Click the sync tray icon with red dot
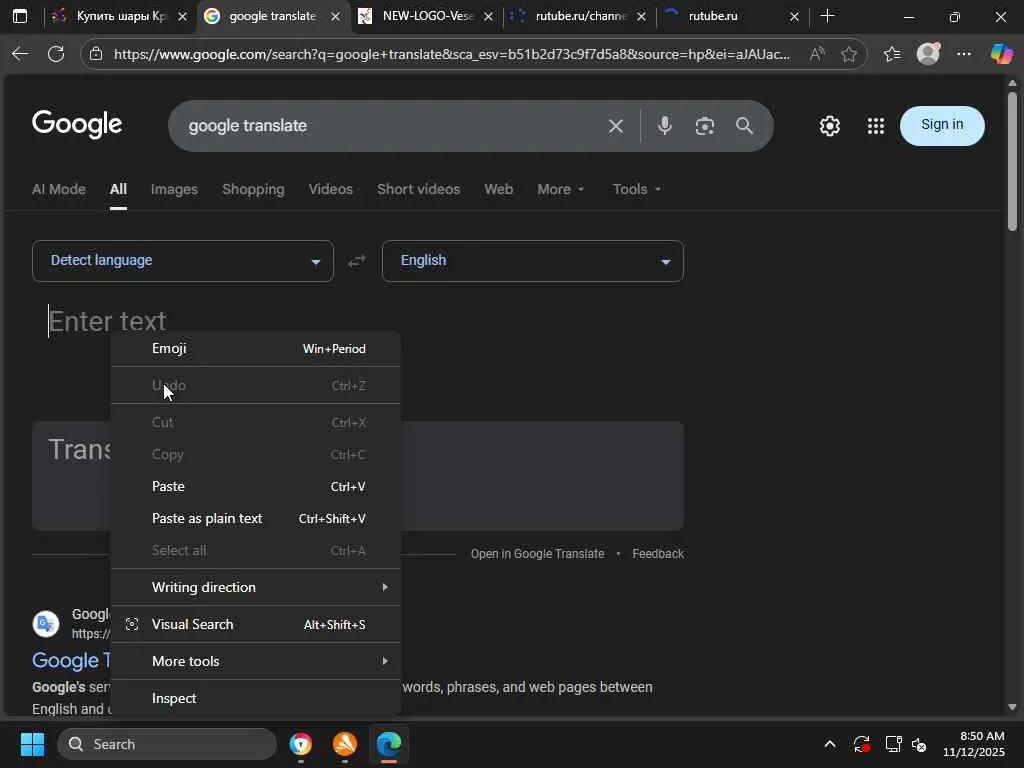Viewport: 1024px width, 768px height. click(861, 744)
